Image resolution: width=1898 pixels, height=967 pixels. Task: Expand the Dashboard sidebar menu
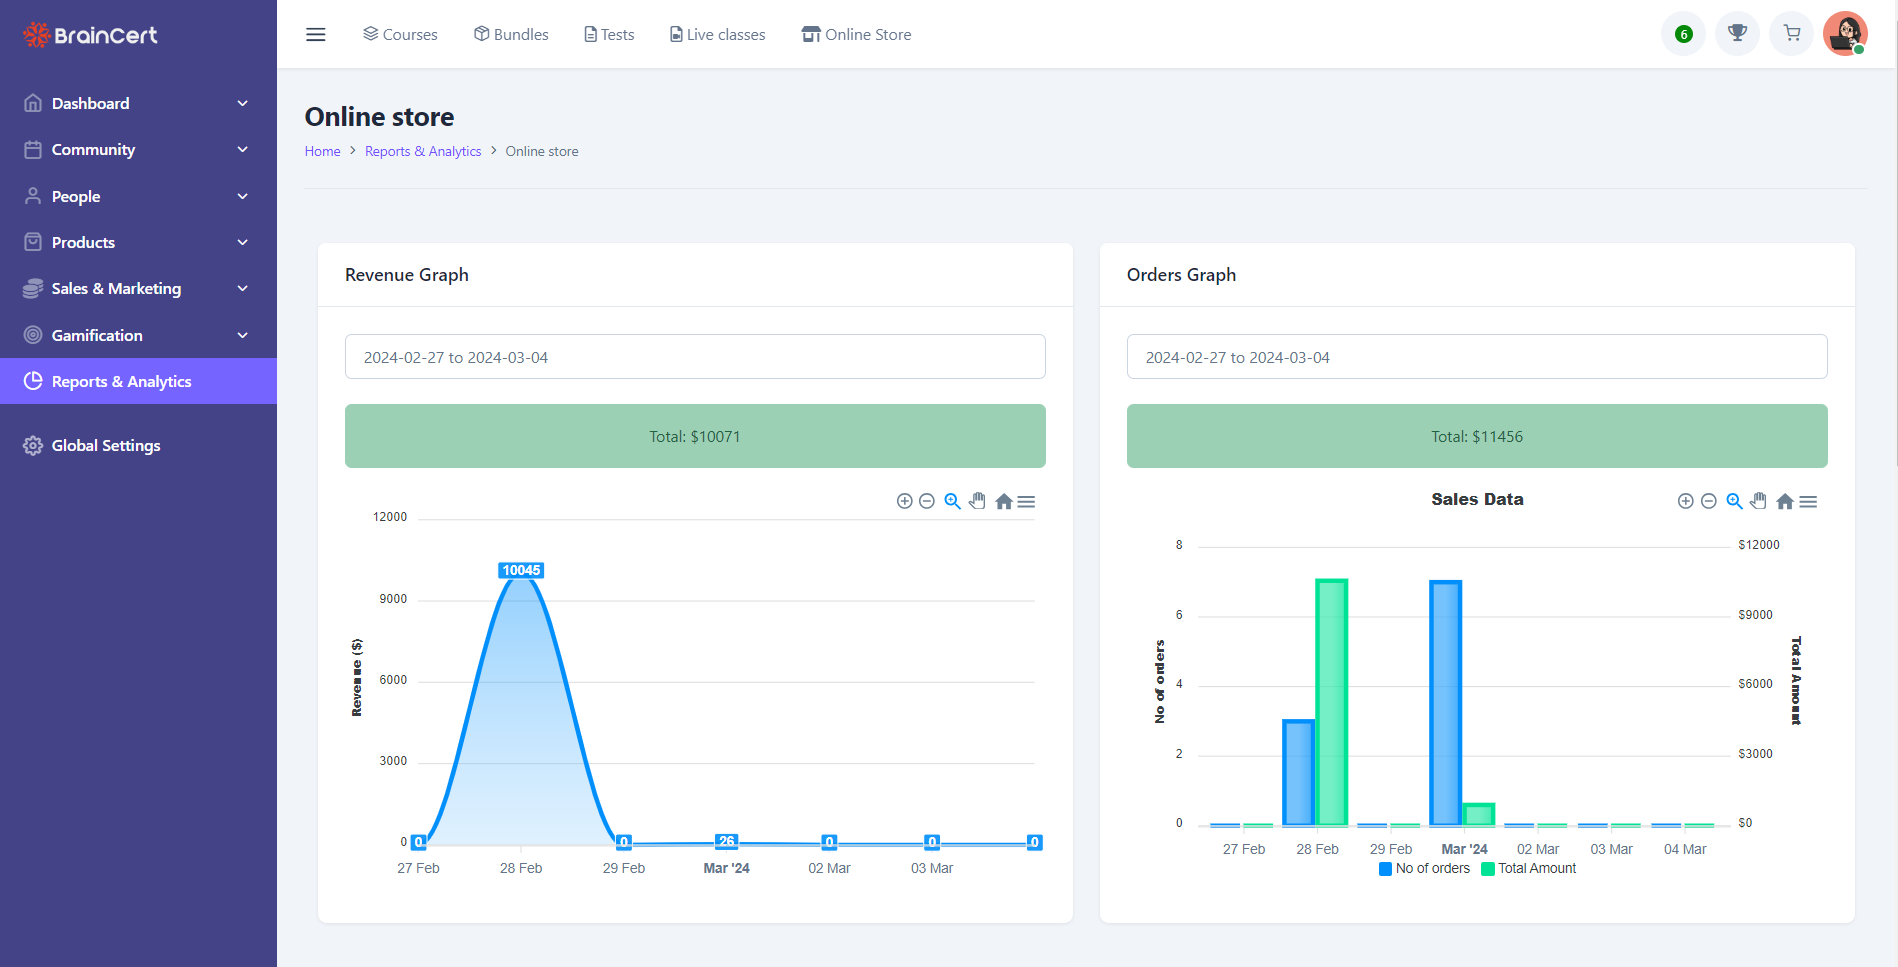coord(138,103)
